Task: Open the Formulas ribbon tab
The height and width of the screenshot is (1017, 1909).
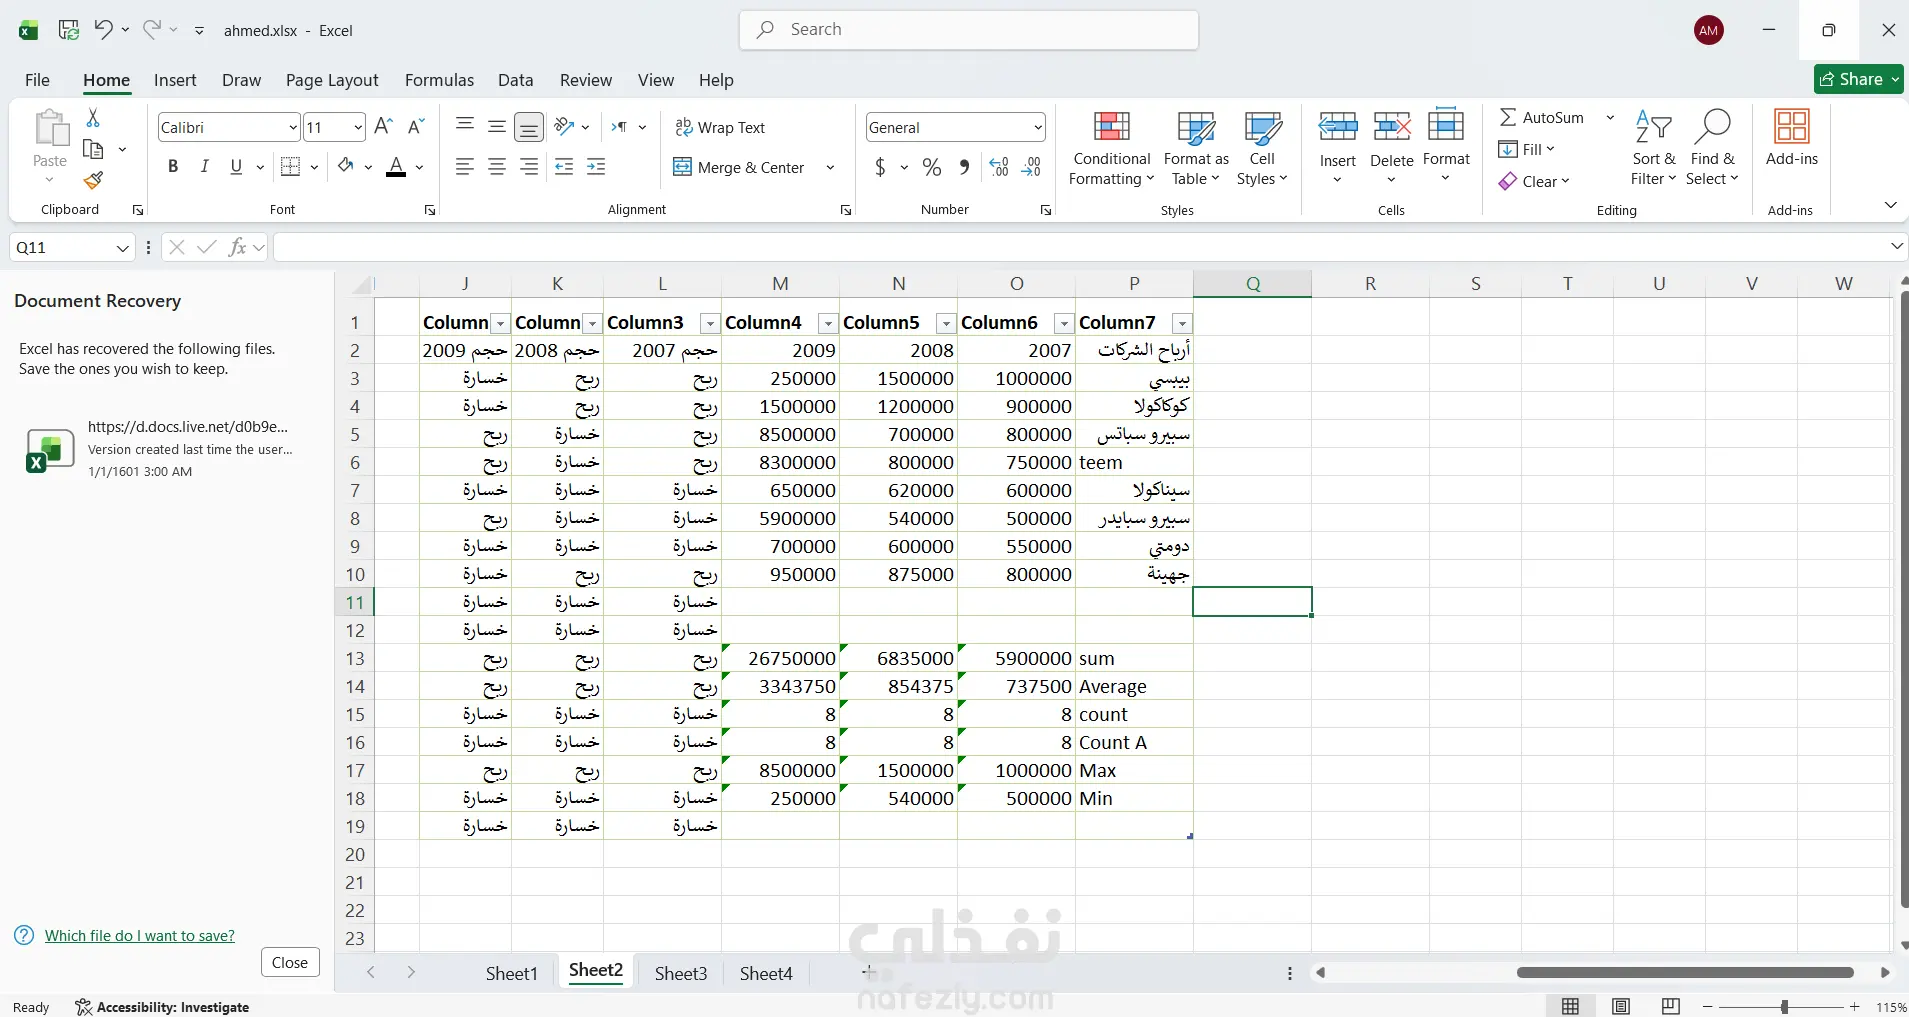Action: point(439,80)
